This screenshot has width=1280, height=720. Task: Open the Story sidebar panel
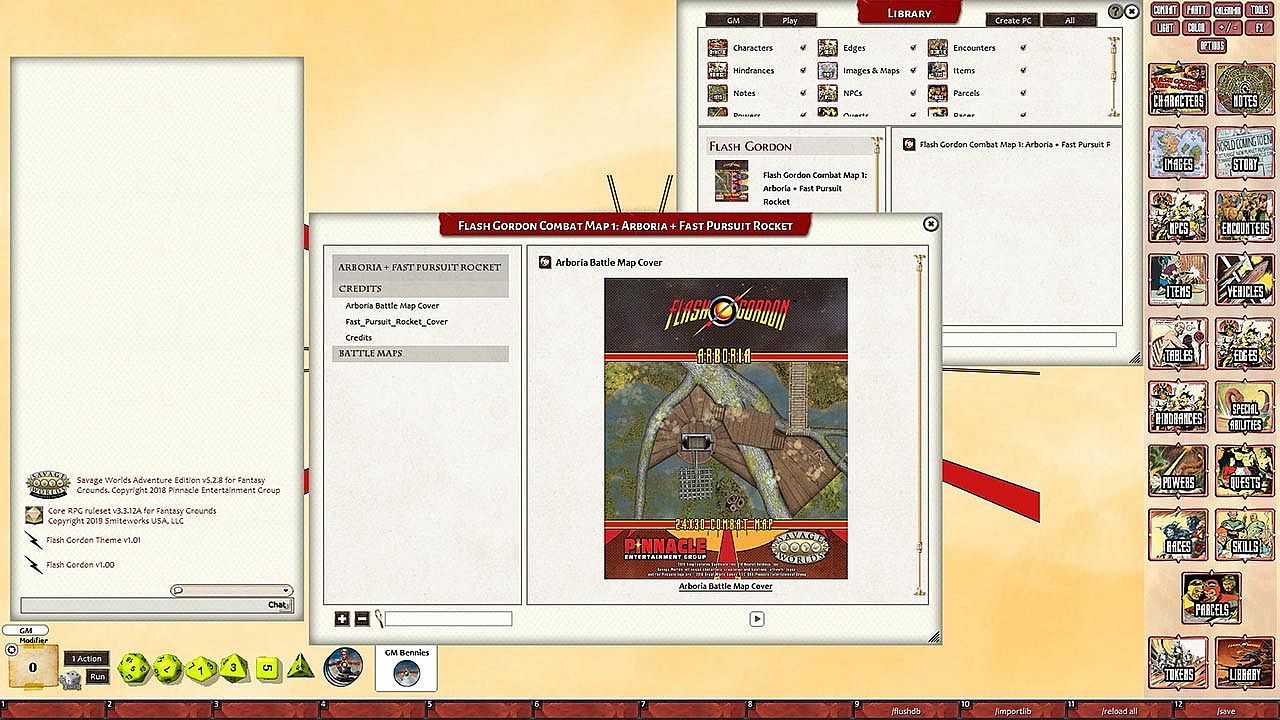pyautogui.click(x=1244, y=153)
